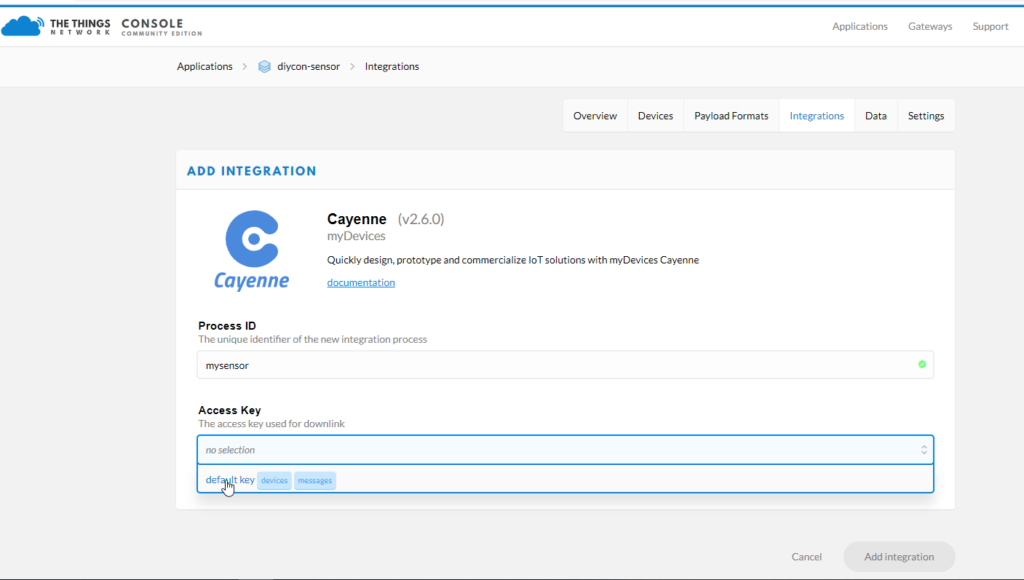
Task: Go to the Payload Formats tab
Action: 731,116
